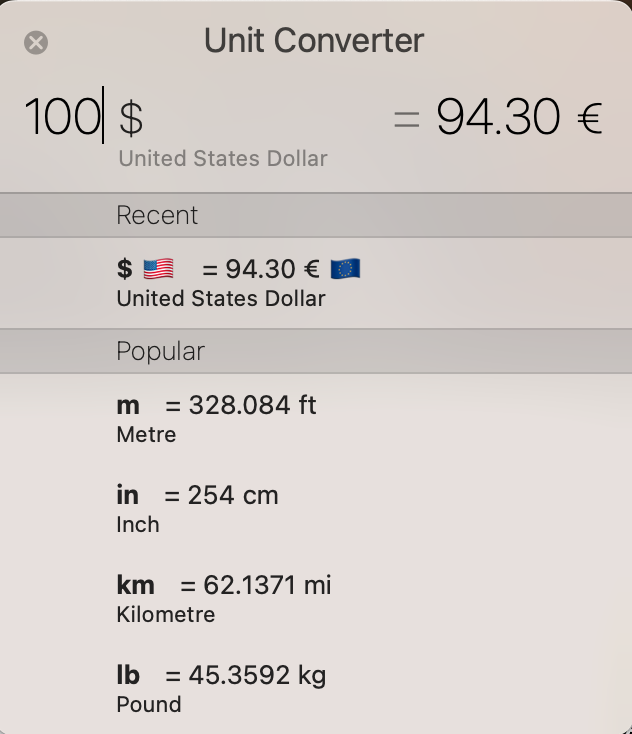Choose the Metre to feet conversion
Image resolution: width=632 pixels, height=734 pixels.
pyautogui.click(x=316, y=418)
